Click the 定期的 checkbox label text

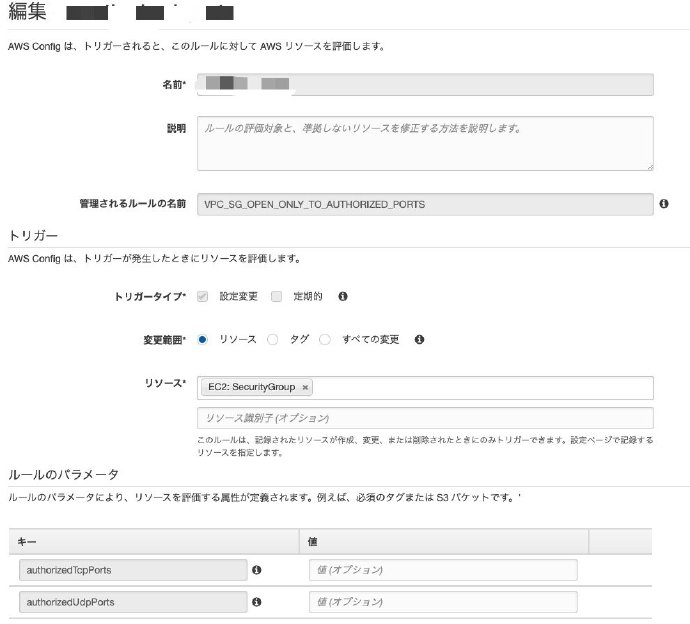pyautogui.click(x=308, y=297)
